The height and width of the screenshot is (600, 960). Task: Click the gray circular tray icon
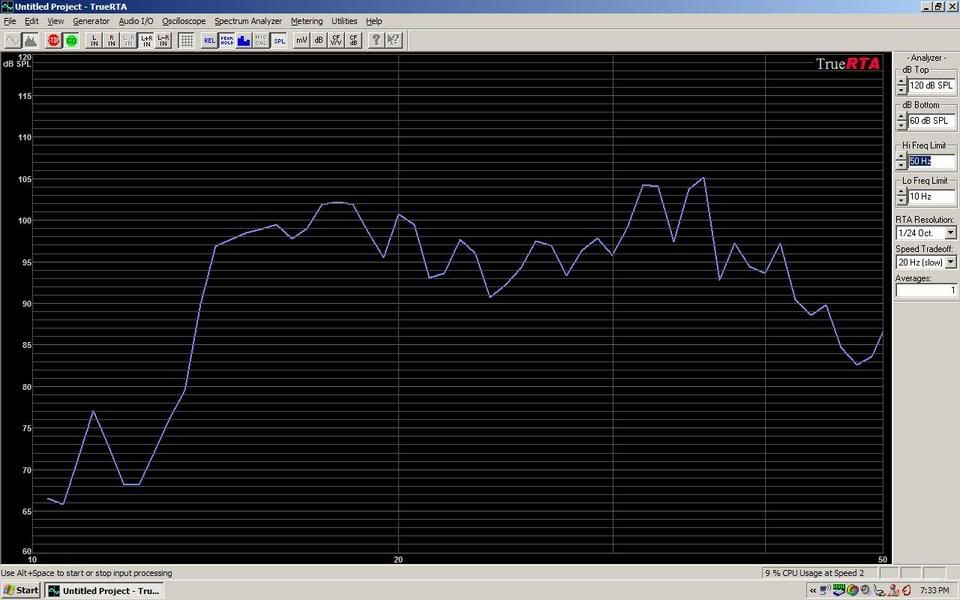tap(865, 590)
